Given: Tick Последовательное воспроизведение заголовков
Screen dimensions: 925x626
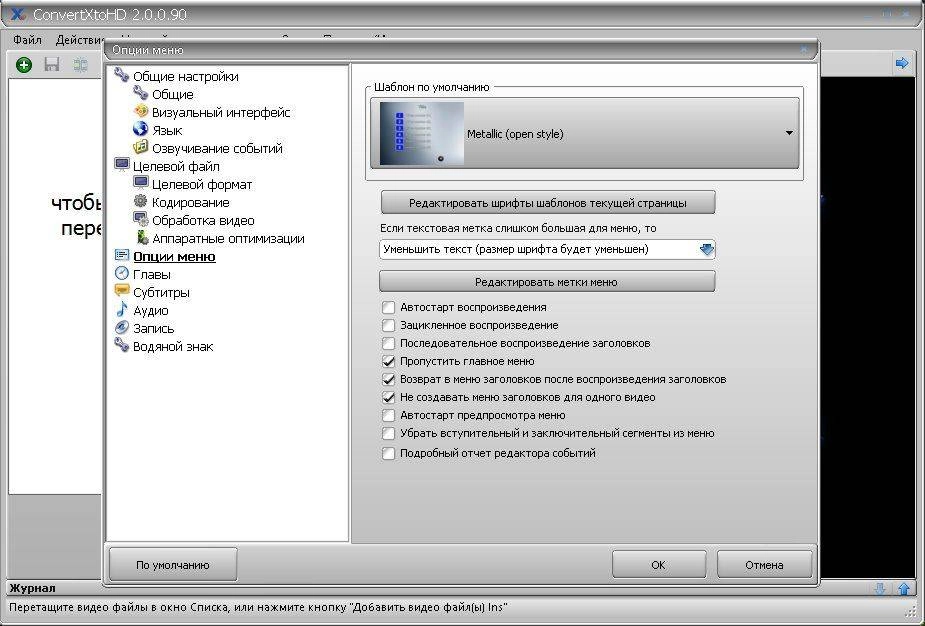Looking at the screenshot, I should [x=388, y=343].
